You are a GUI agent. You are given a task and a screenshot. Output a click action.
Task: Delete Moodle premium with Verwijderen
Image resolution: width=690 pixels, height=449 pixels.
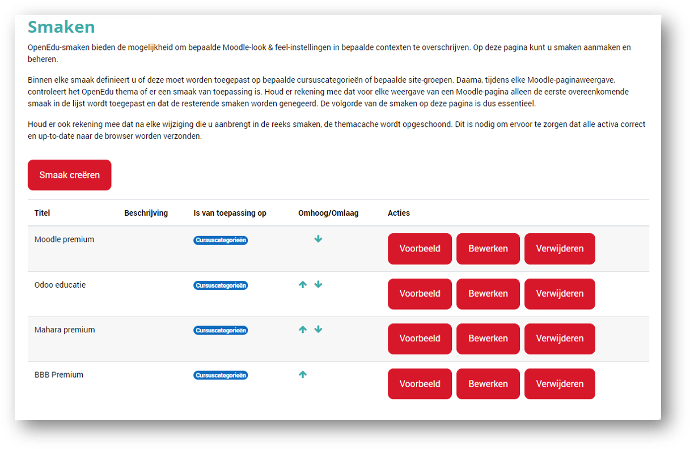(x=560, y=249)
